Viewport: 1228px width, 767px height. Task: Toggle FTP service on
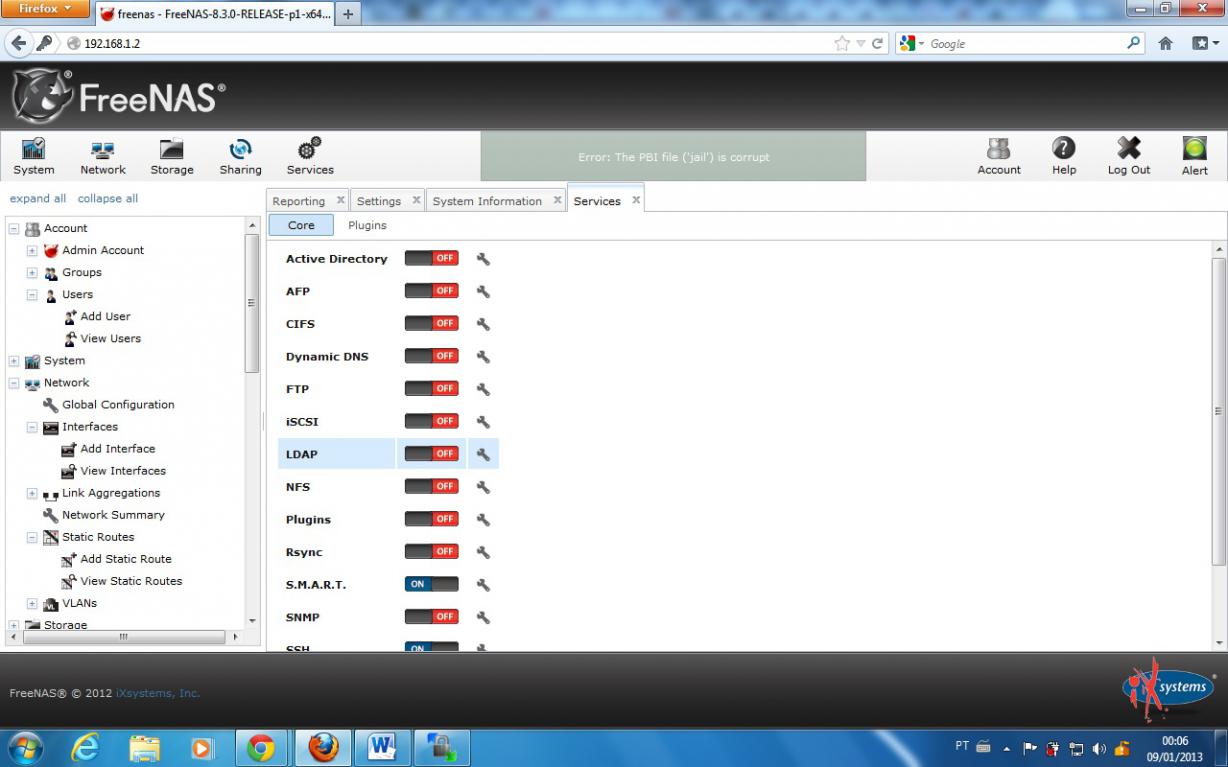pyautogui.click(x=431, y=388)
